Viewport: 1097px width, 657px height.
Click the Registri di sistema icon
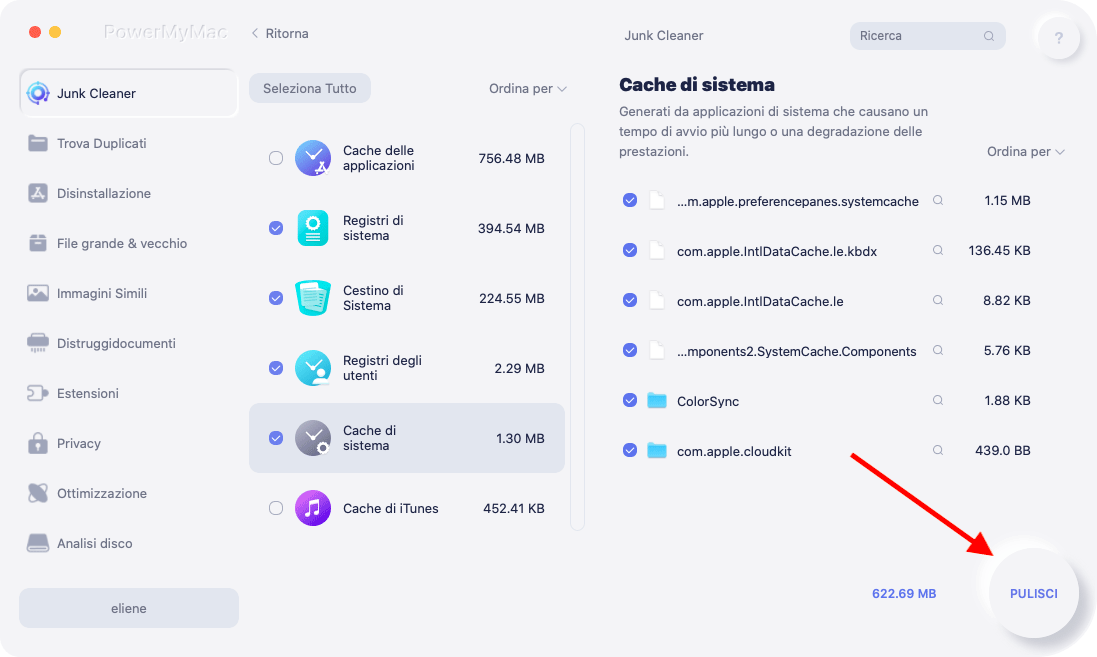point(313,228)
